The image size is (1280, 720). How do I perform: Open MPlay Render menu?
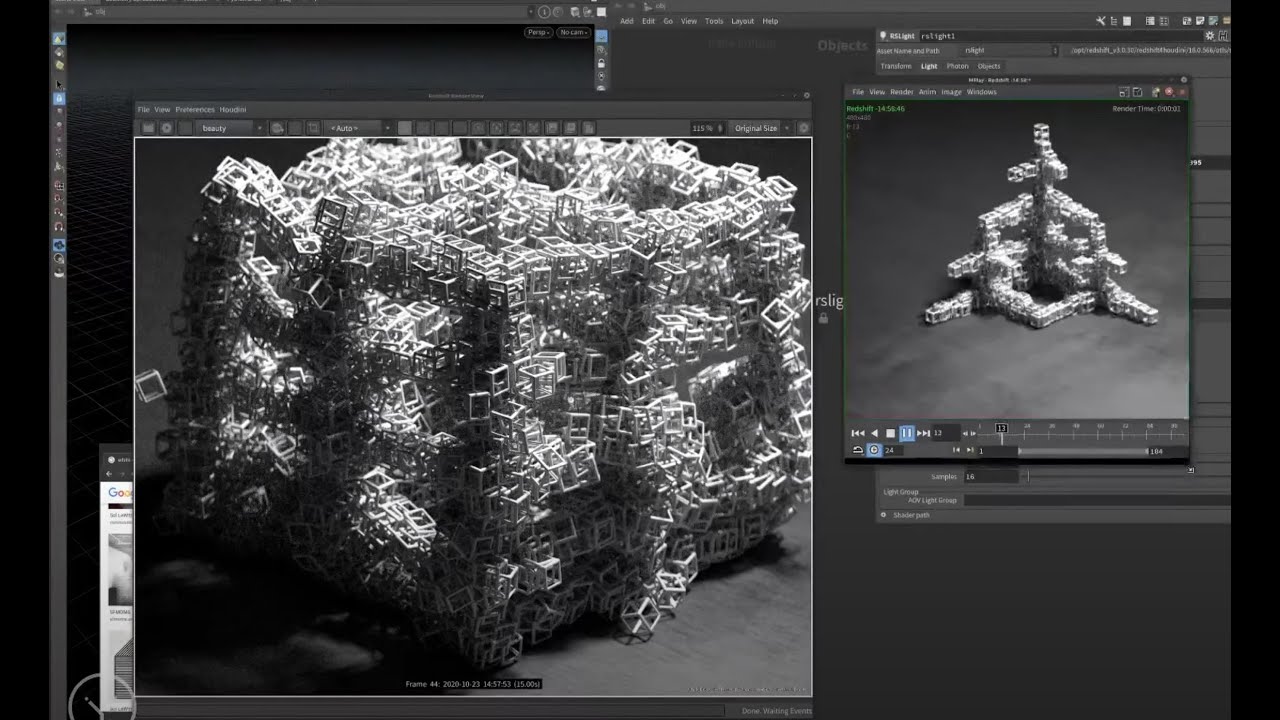click(902, 92)
